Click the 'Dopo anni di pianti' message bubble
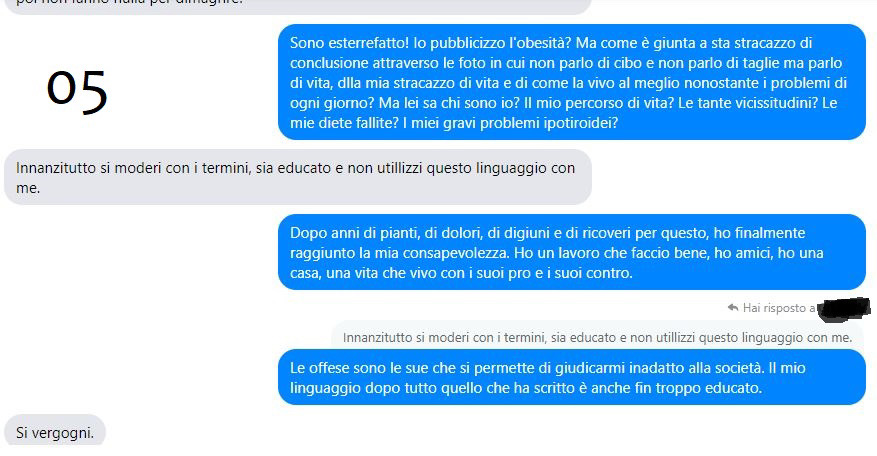 [572, 252]
